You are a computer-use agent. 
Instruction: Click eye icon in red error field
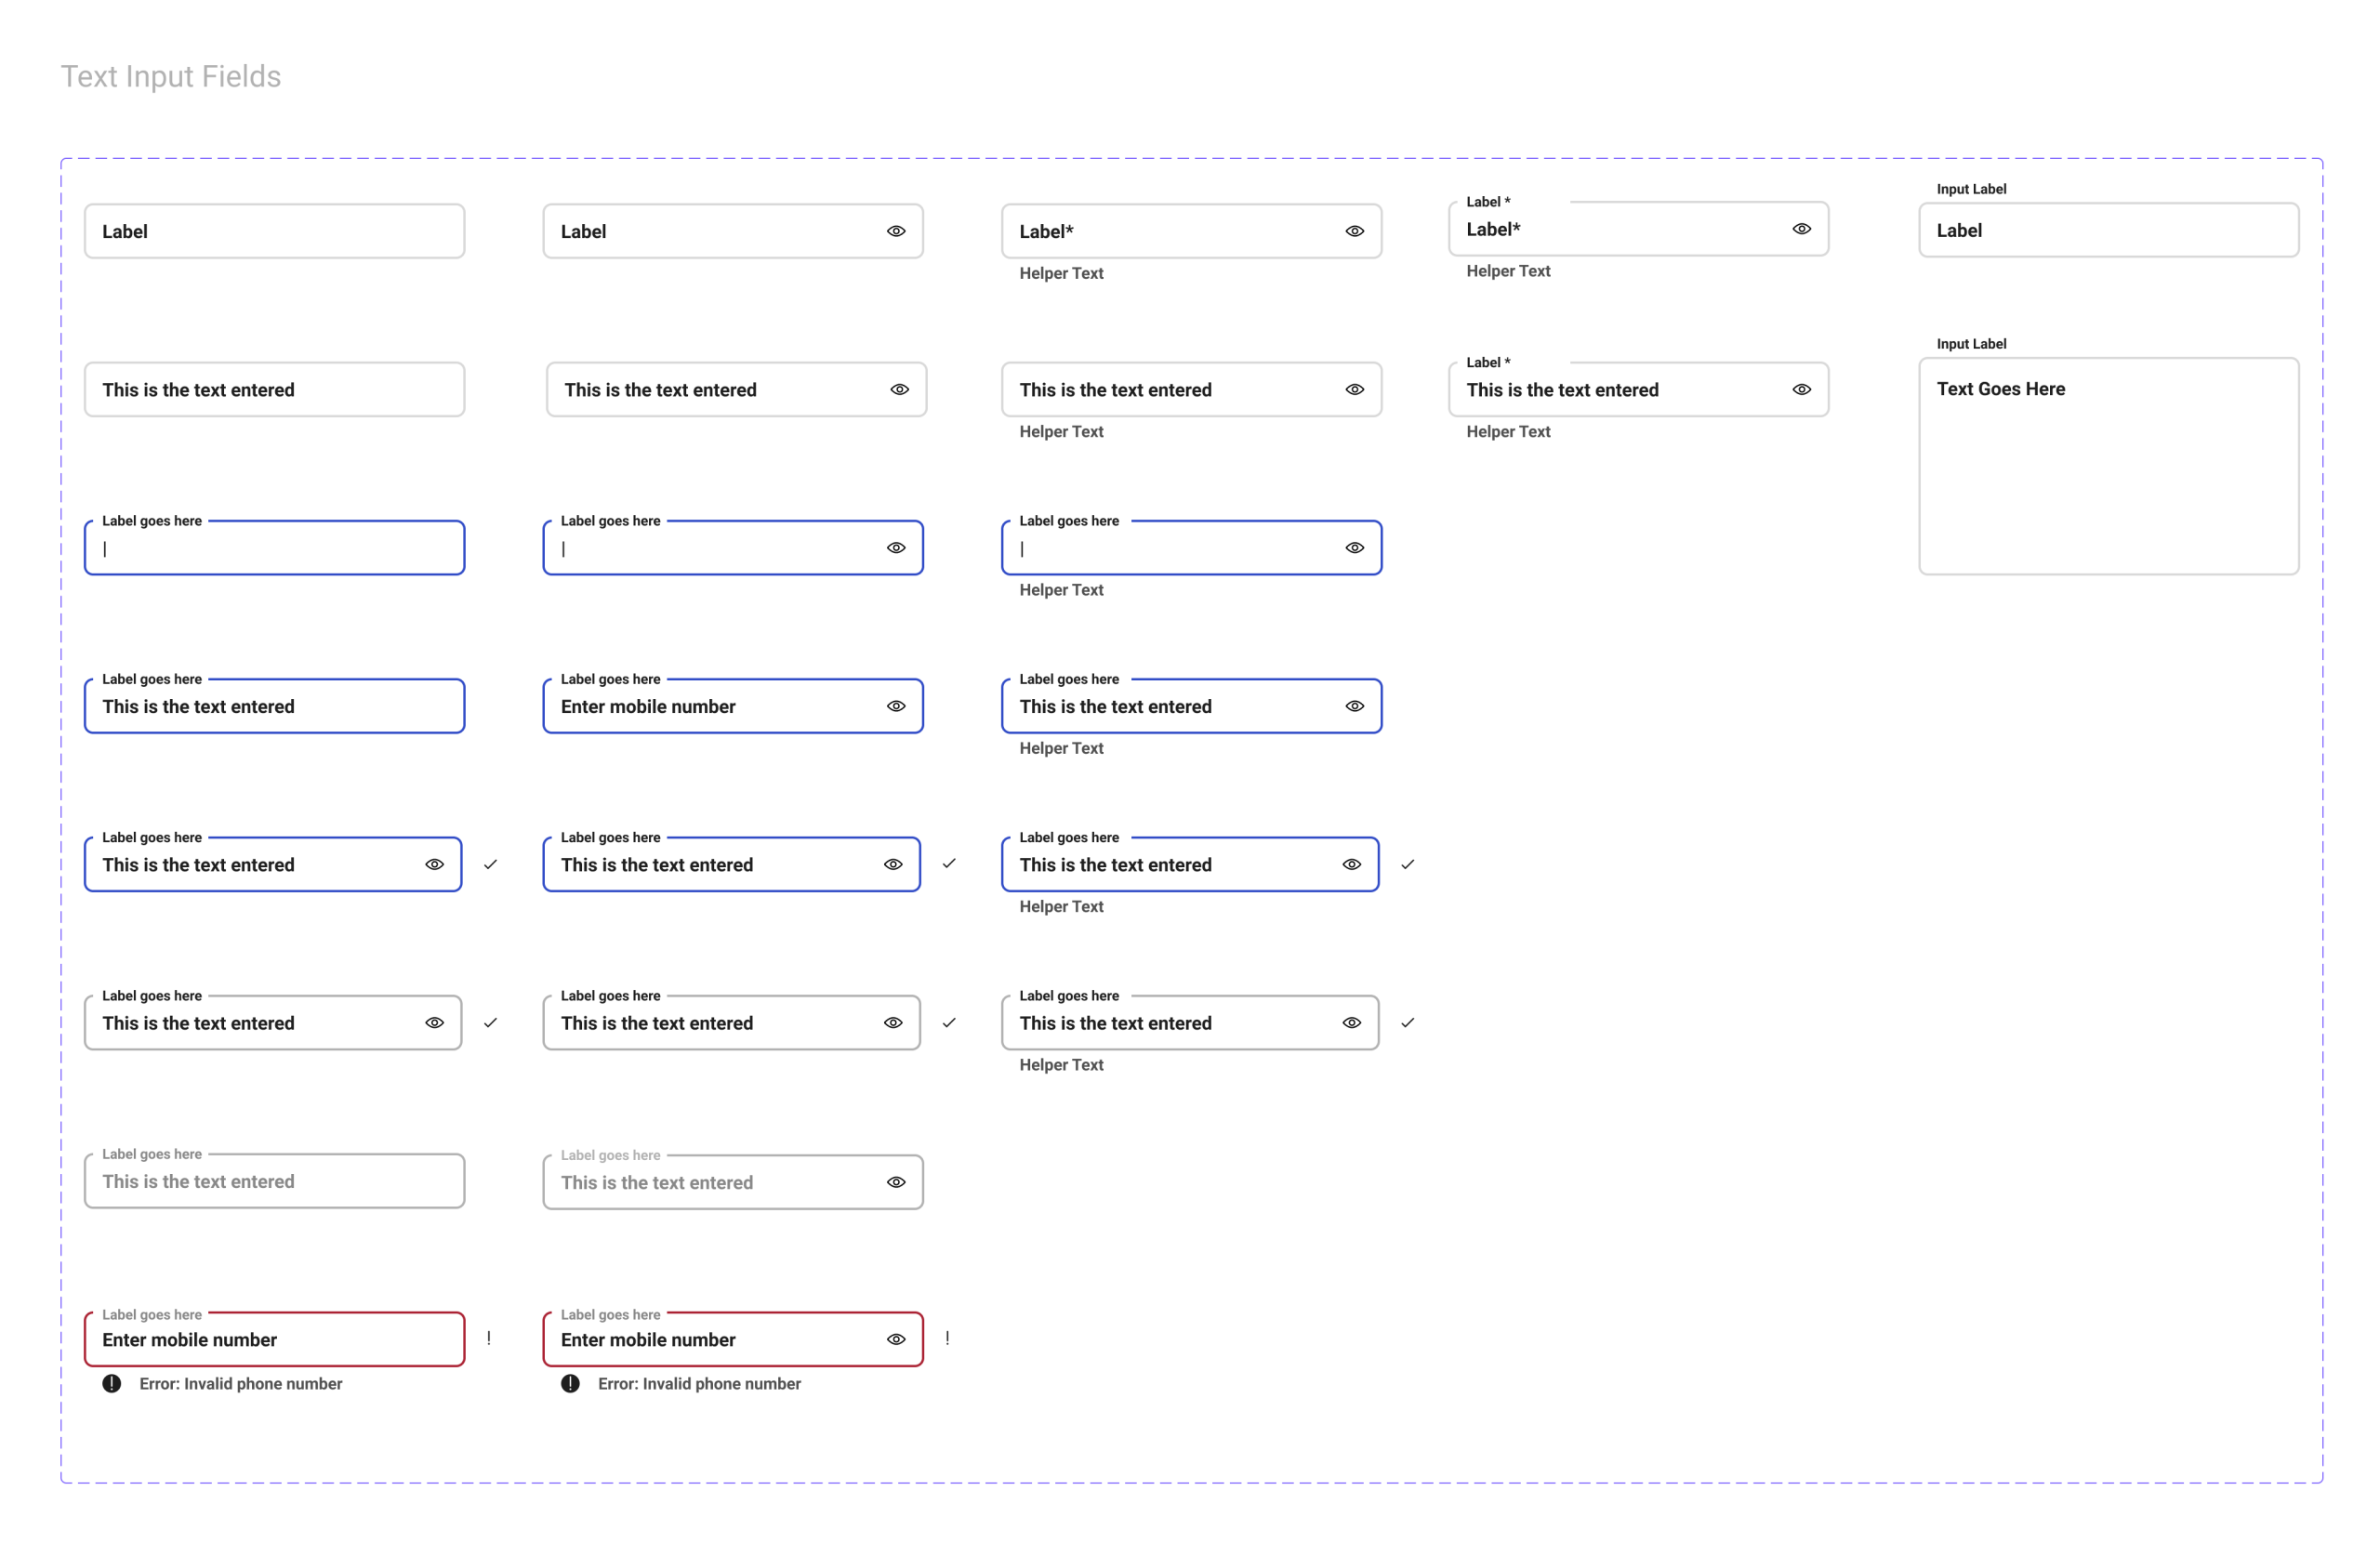(x=896, y=1339)
